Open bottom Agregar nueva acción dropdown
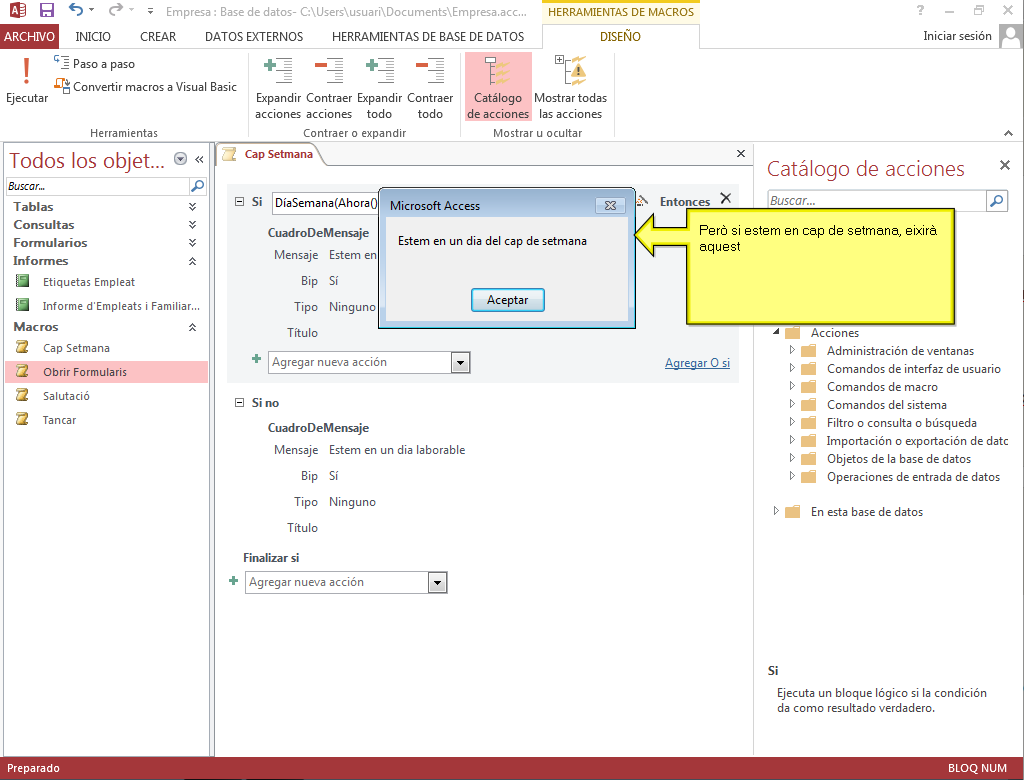 (438, 582)
